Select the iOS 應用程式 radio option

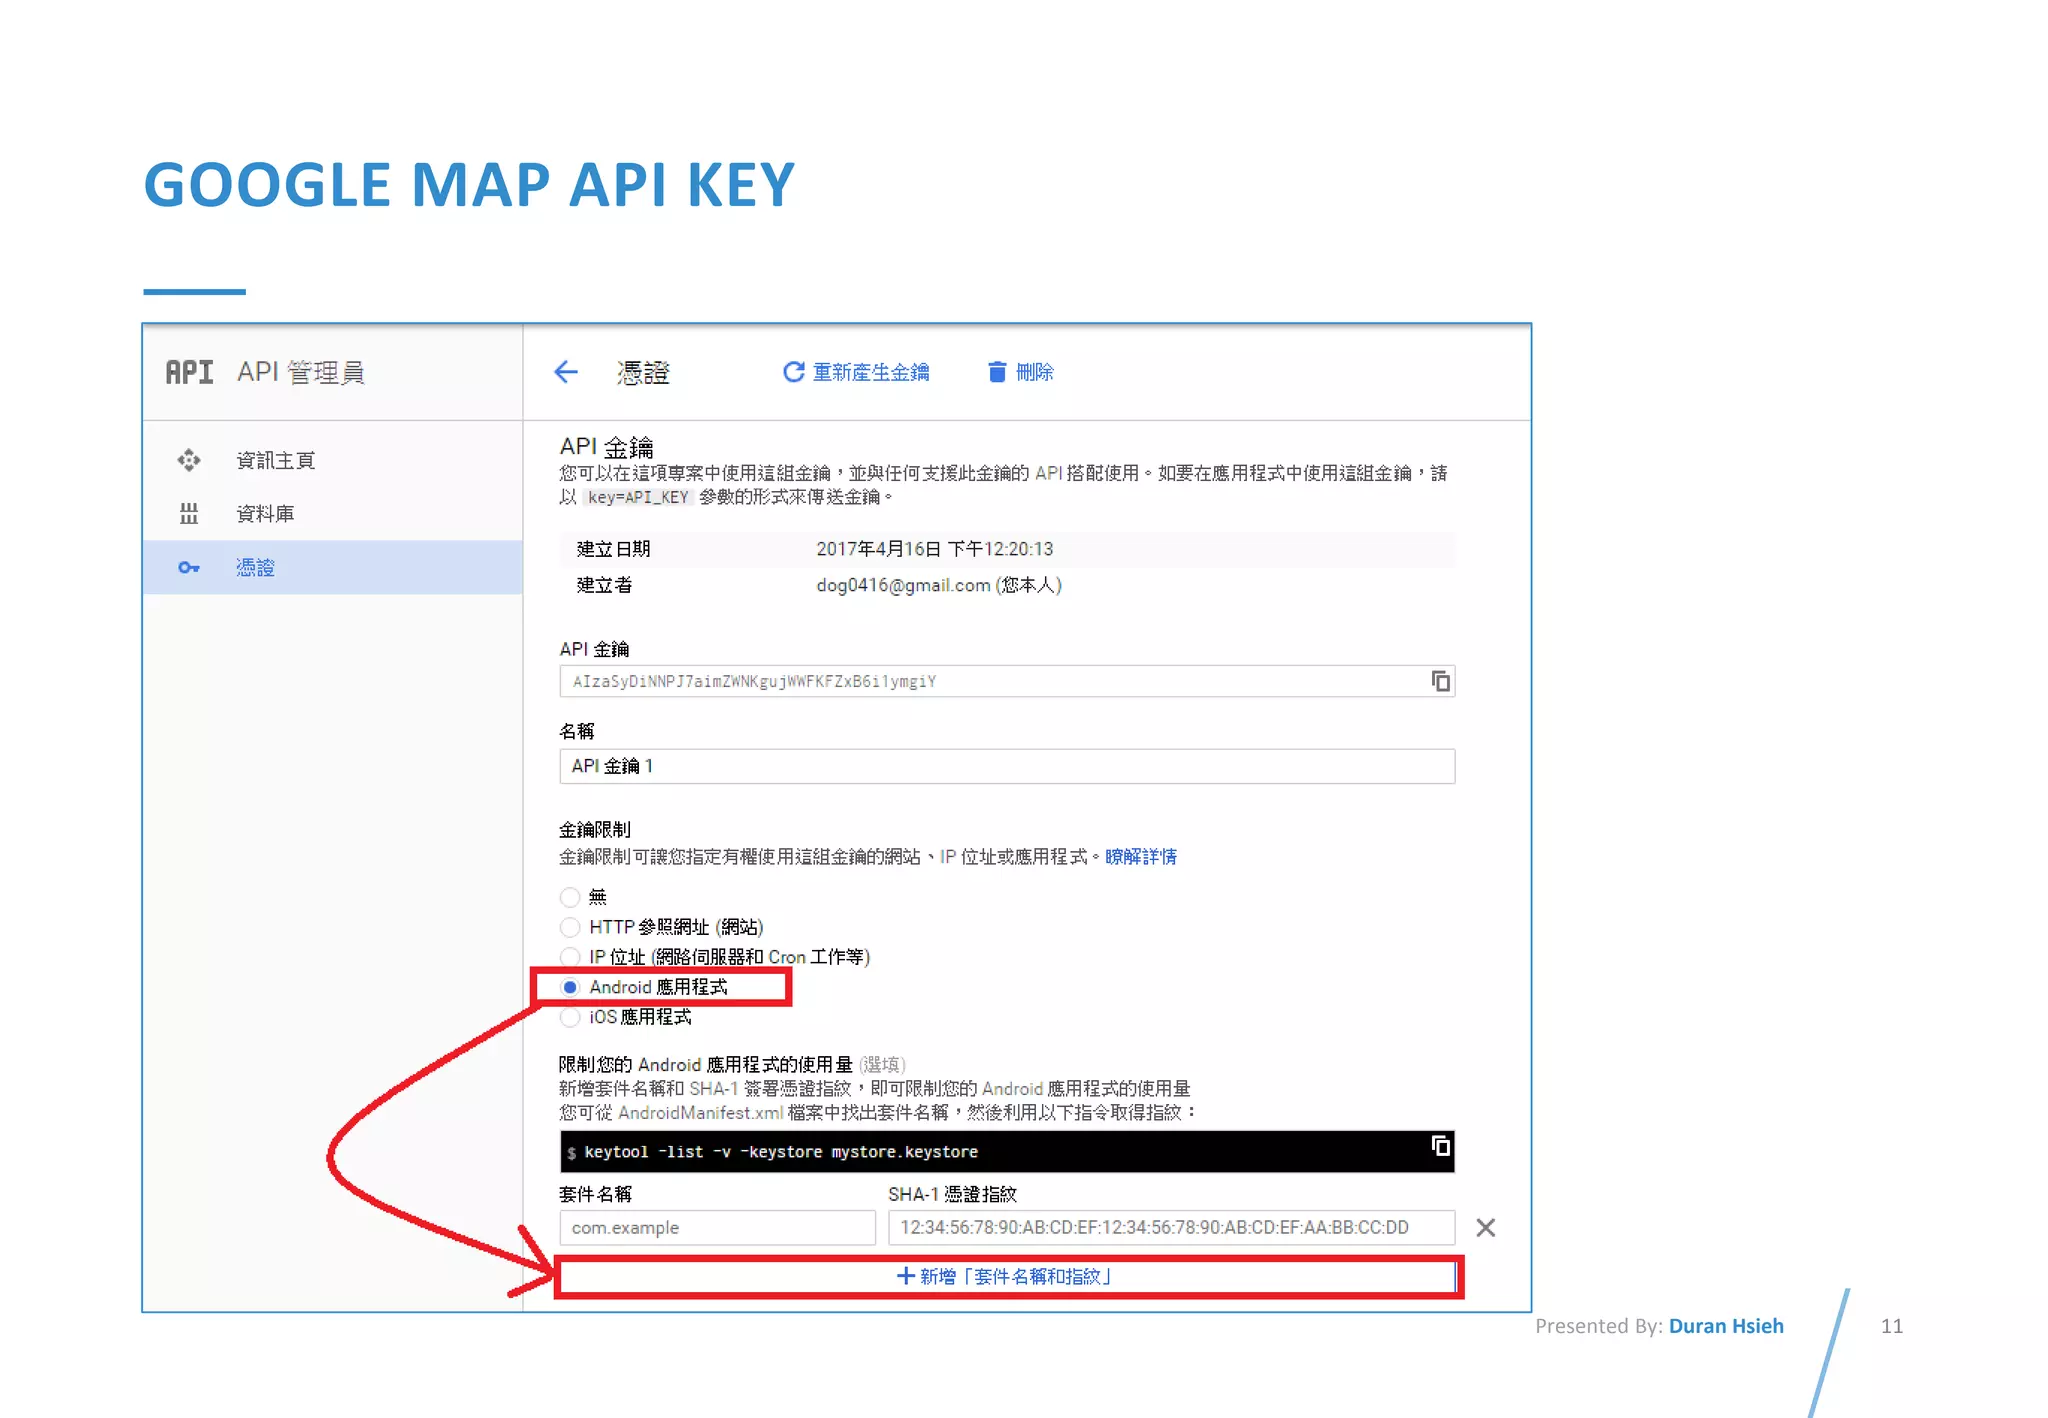point(570,1017)
